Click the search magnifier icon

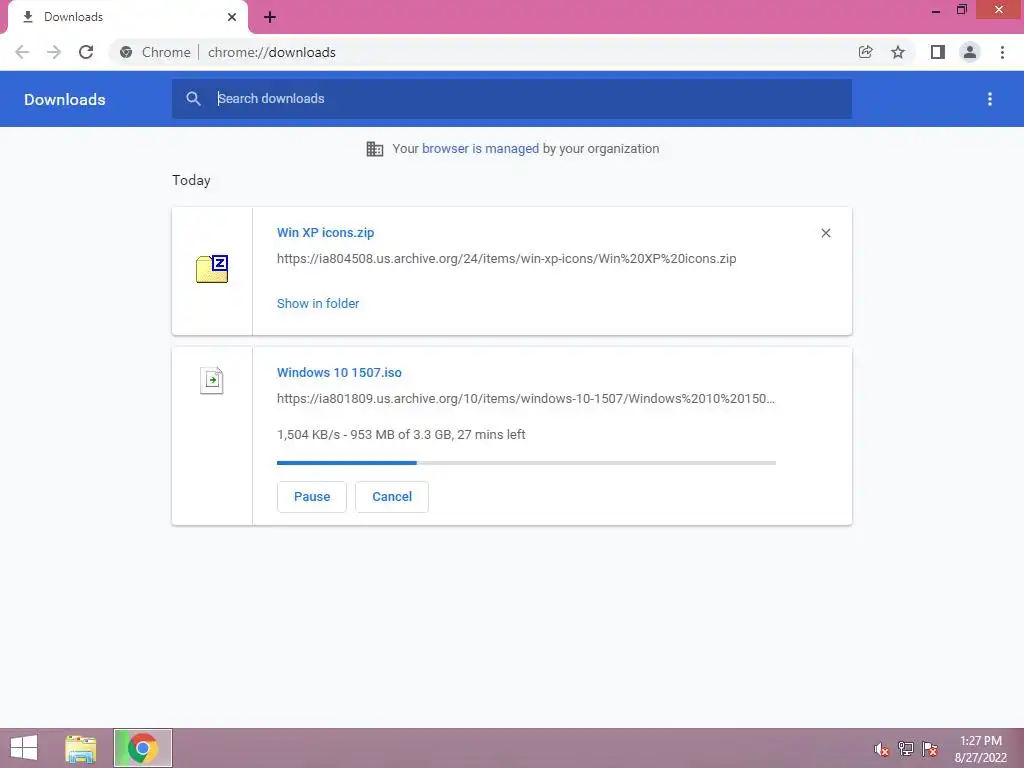click(193, 99)
